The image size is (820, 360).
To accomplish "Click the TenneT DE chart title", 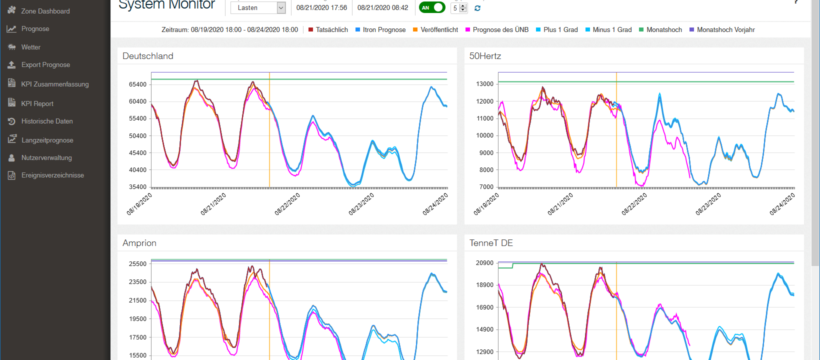I will point(492,243).
